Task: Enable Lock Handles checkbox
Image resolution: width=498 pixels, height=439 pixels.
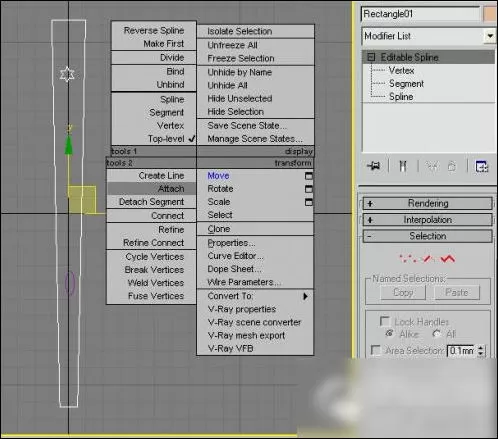Action: [384, 321]
